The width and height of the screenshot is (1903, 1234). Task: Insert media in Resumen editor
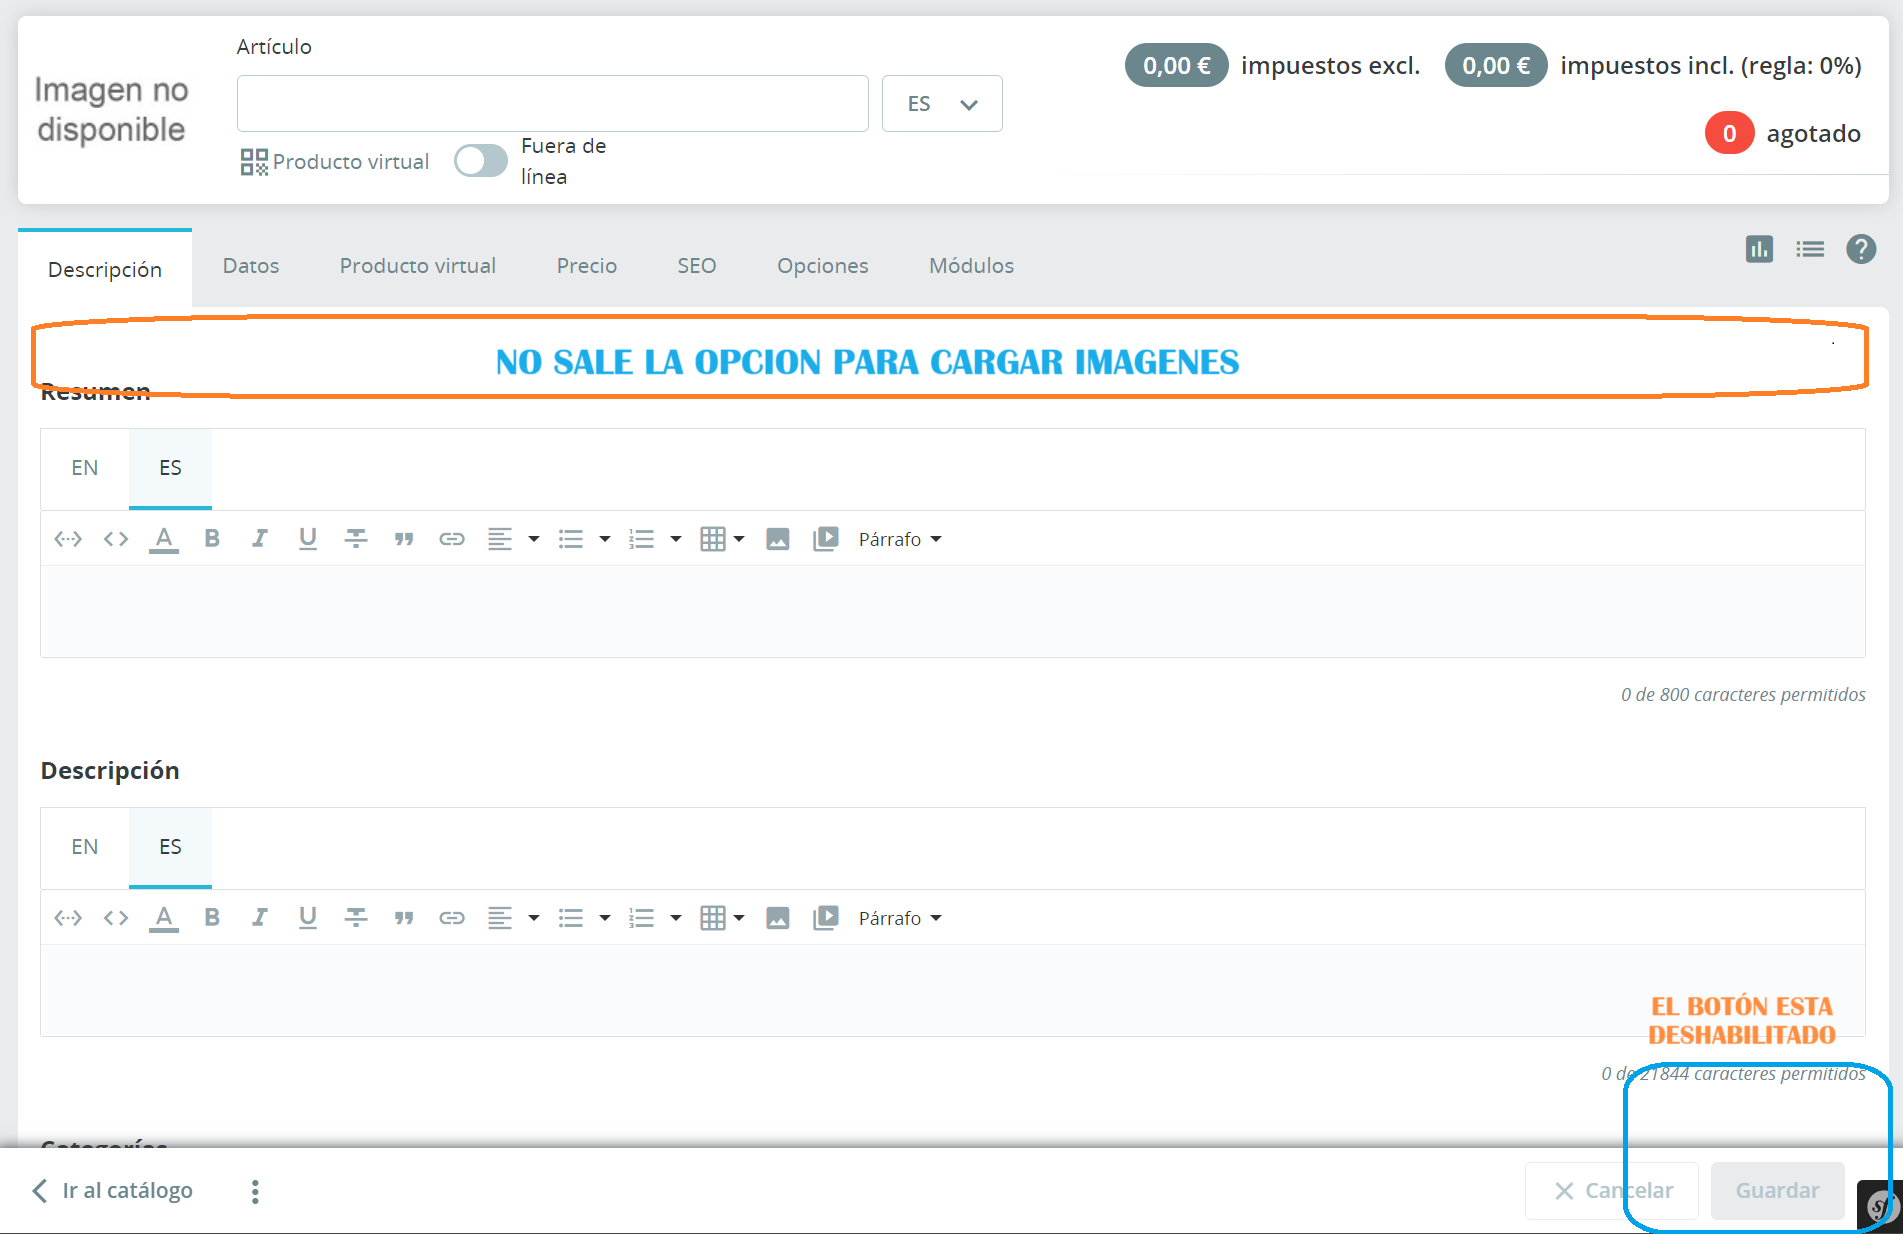coord(826,539)
